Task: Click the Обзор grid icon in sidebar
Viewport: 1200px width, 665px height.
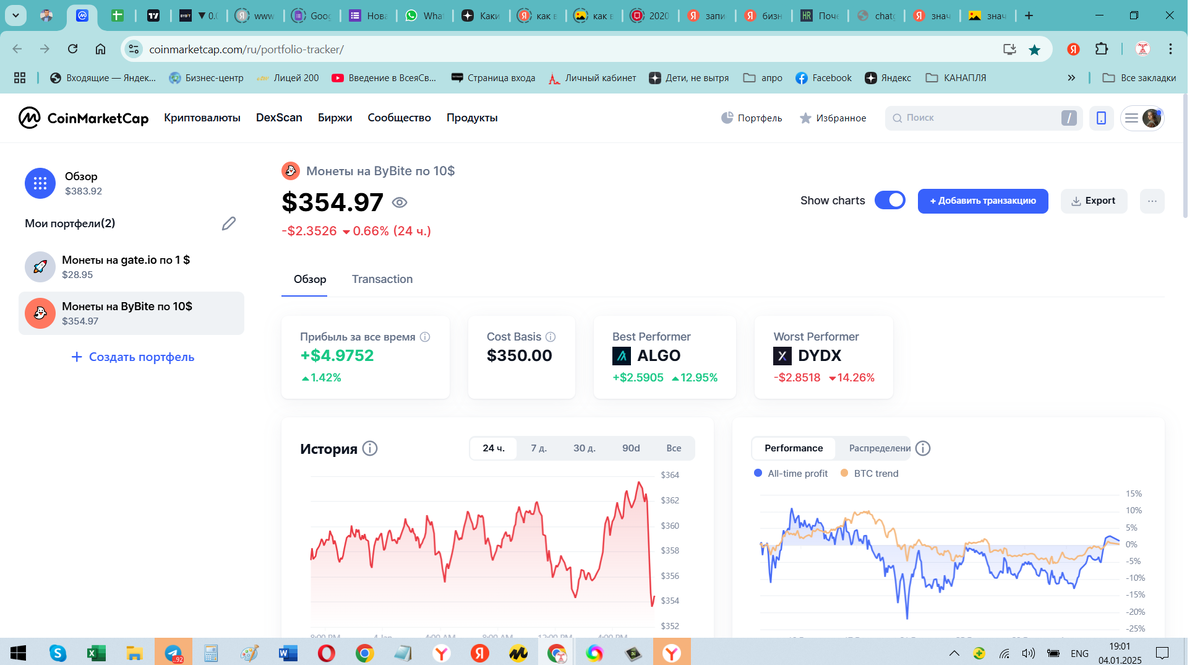Action: pyautogui.click(x=40, y=183)
